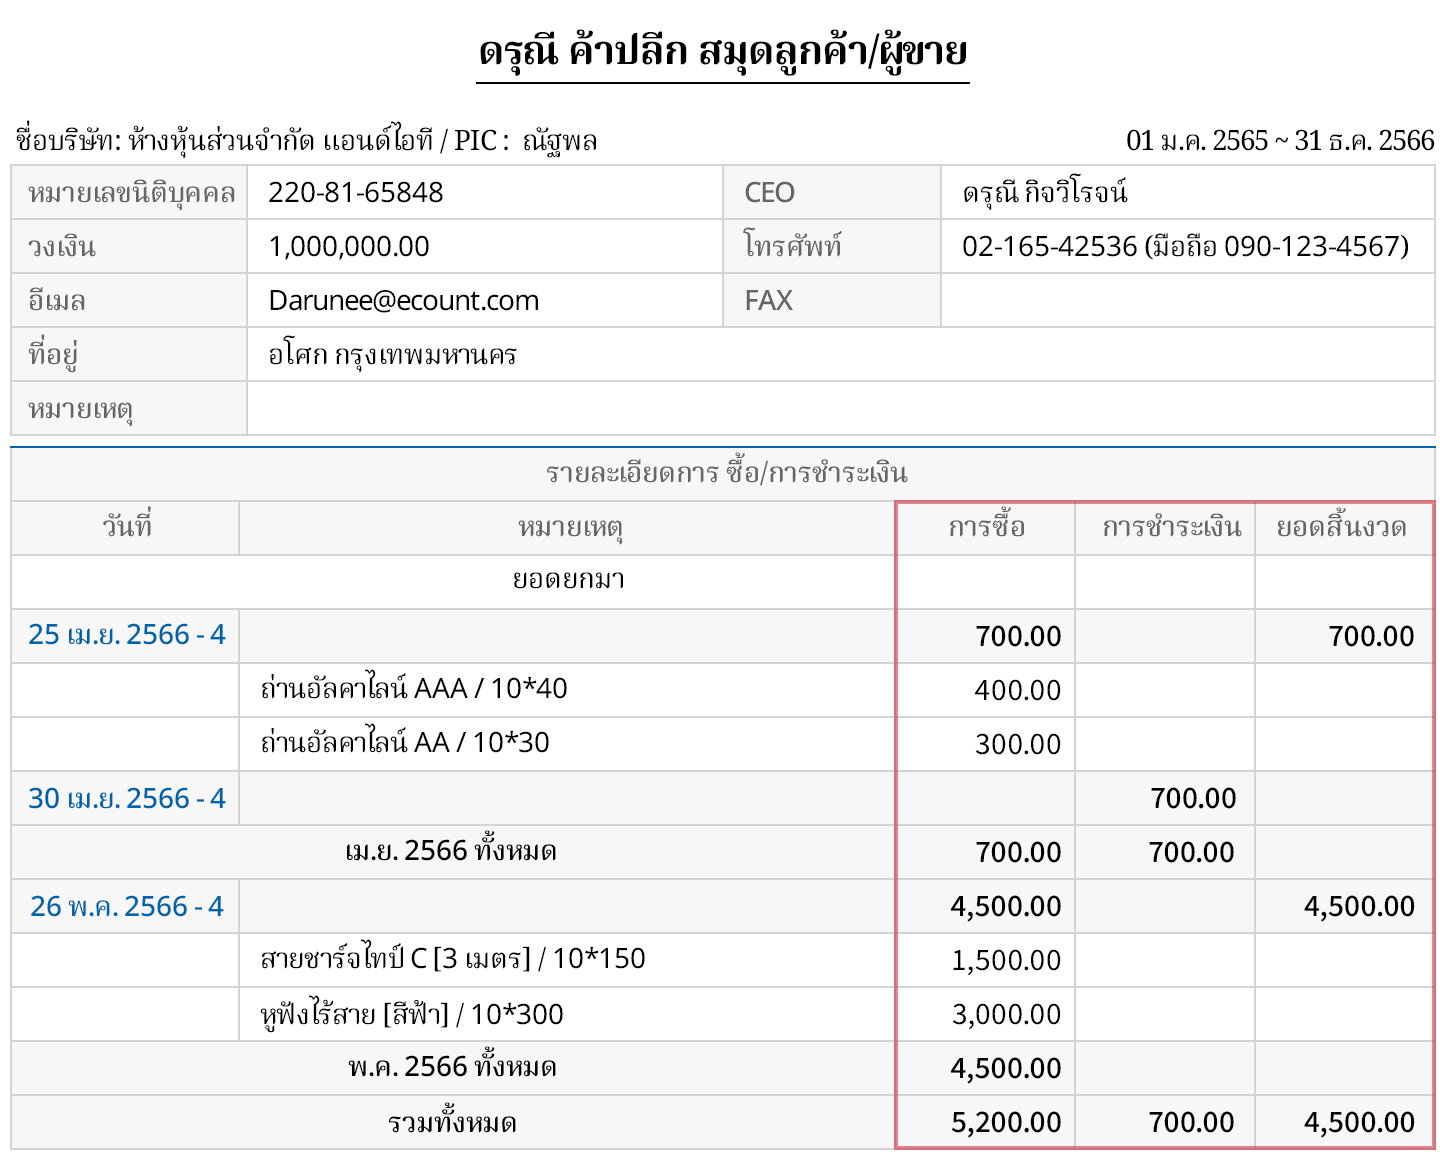The width and height of the screenshot is (1446, 1160).
Task: Click the ถ่านอัลคาไลน์ AAA / 10*40 row
Action: click(x=414, y=689)
